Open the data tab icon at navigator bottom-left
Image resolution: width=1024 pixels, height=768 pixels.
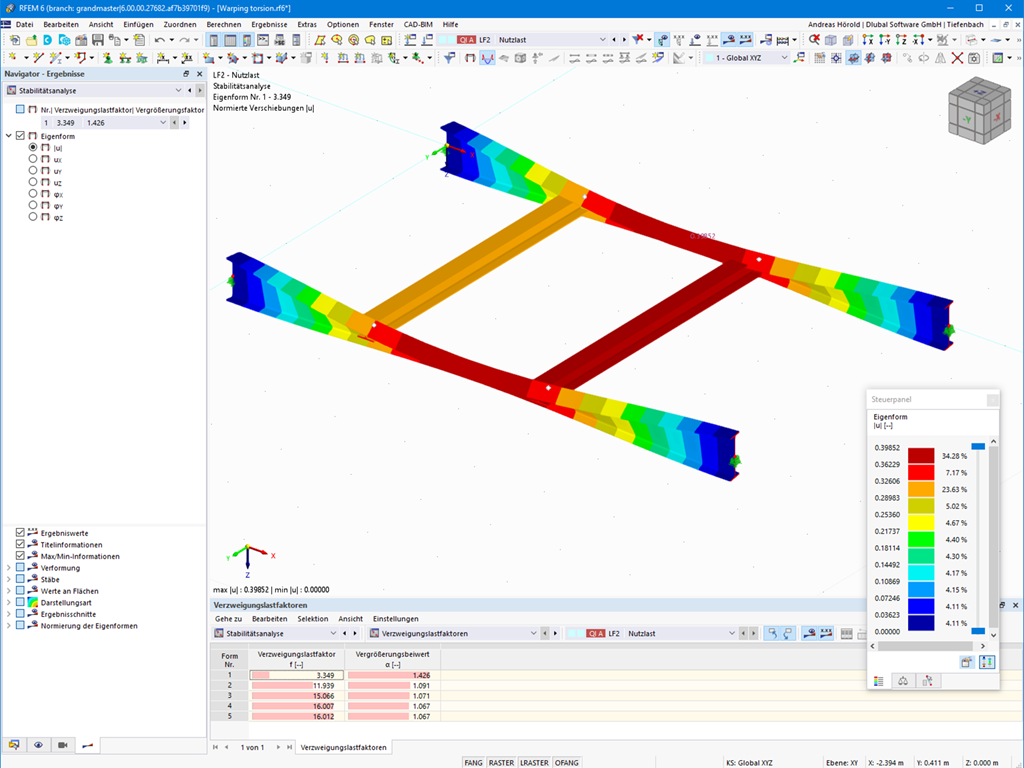coord(14,744)
